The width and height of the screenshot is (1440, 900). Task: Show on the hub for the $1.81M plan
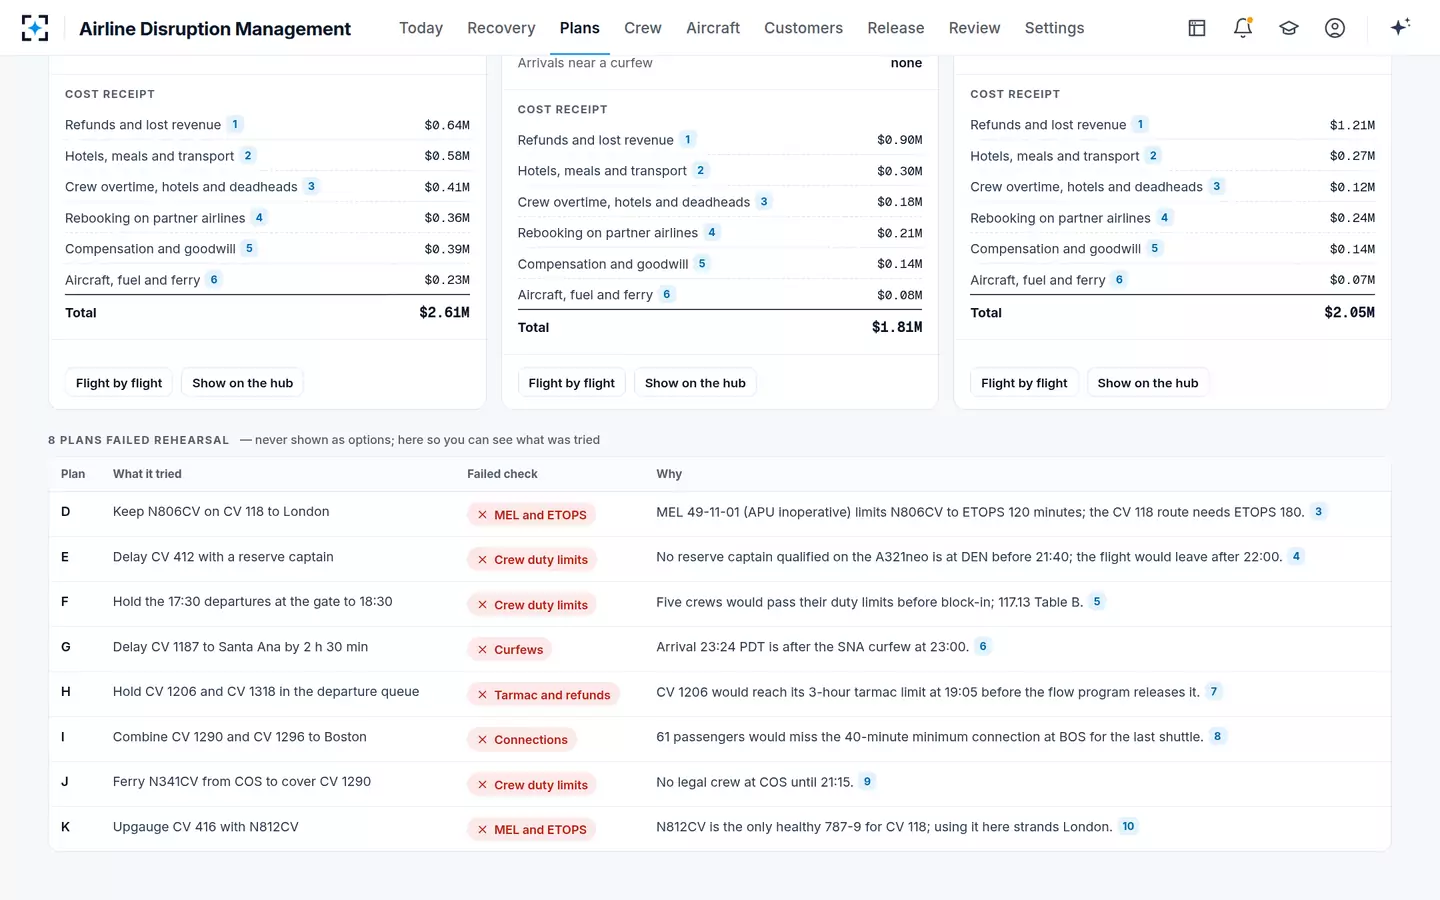[695, 383]
